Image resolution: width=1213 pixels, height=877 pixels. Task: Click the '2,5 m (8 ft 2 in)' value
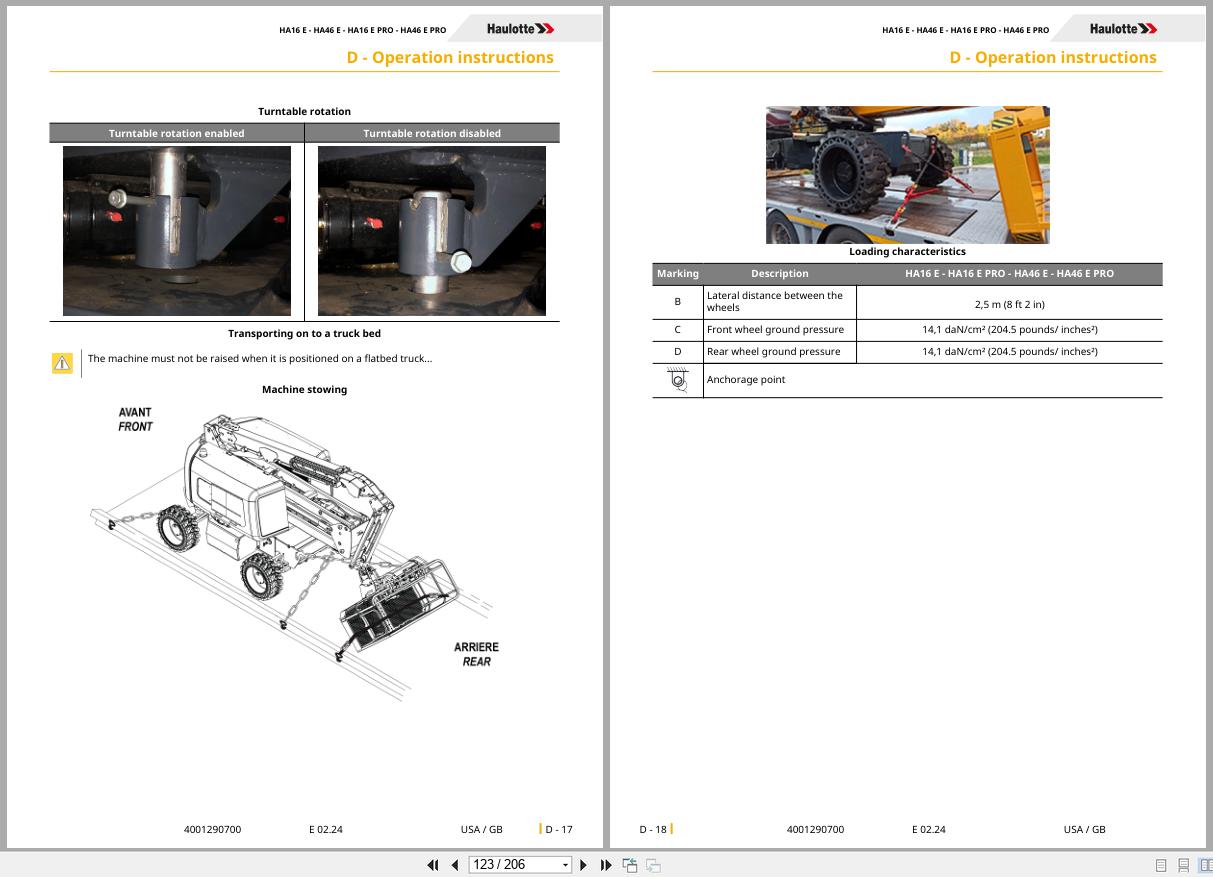click(1009, 304)
